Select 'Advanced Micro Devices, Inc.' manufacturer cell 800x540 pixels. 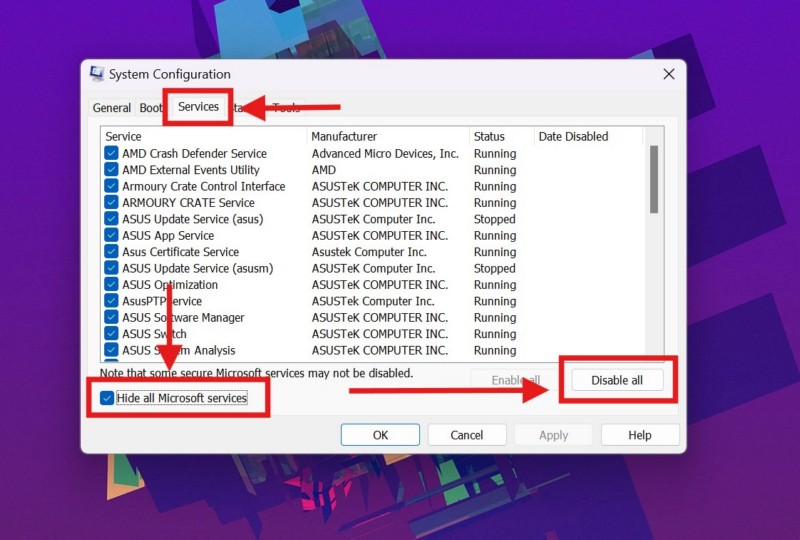point(385,153)
